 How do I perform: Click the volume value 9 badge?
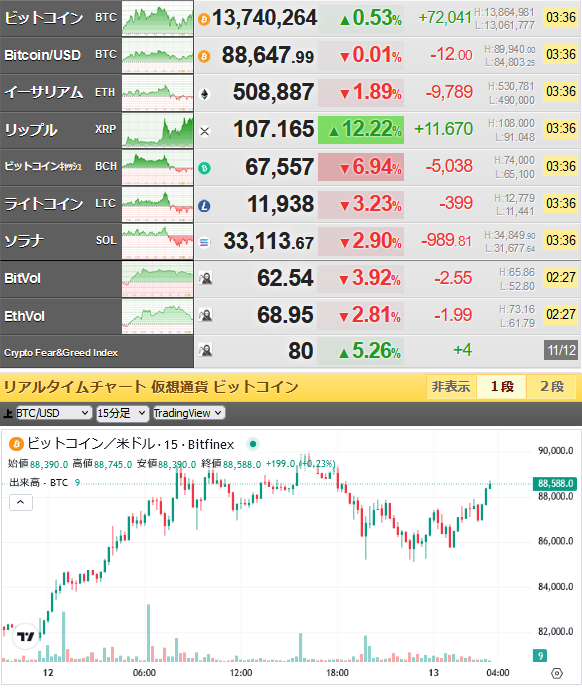pyautogui.click(x=540, y=656)
